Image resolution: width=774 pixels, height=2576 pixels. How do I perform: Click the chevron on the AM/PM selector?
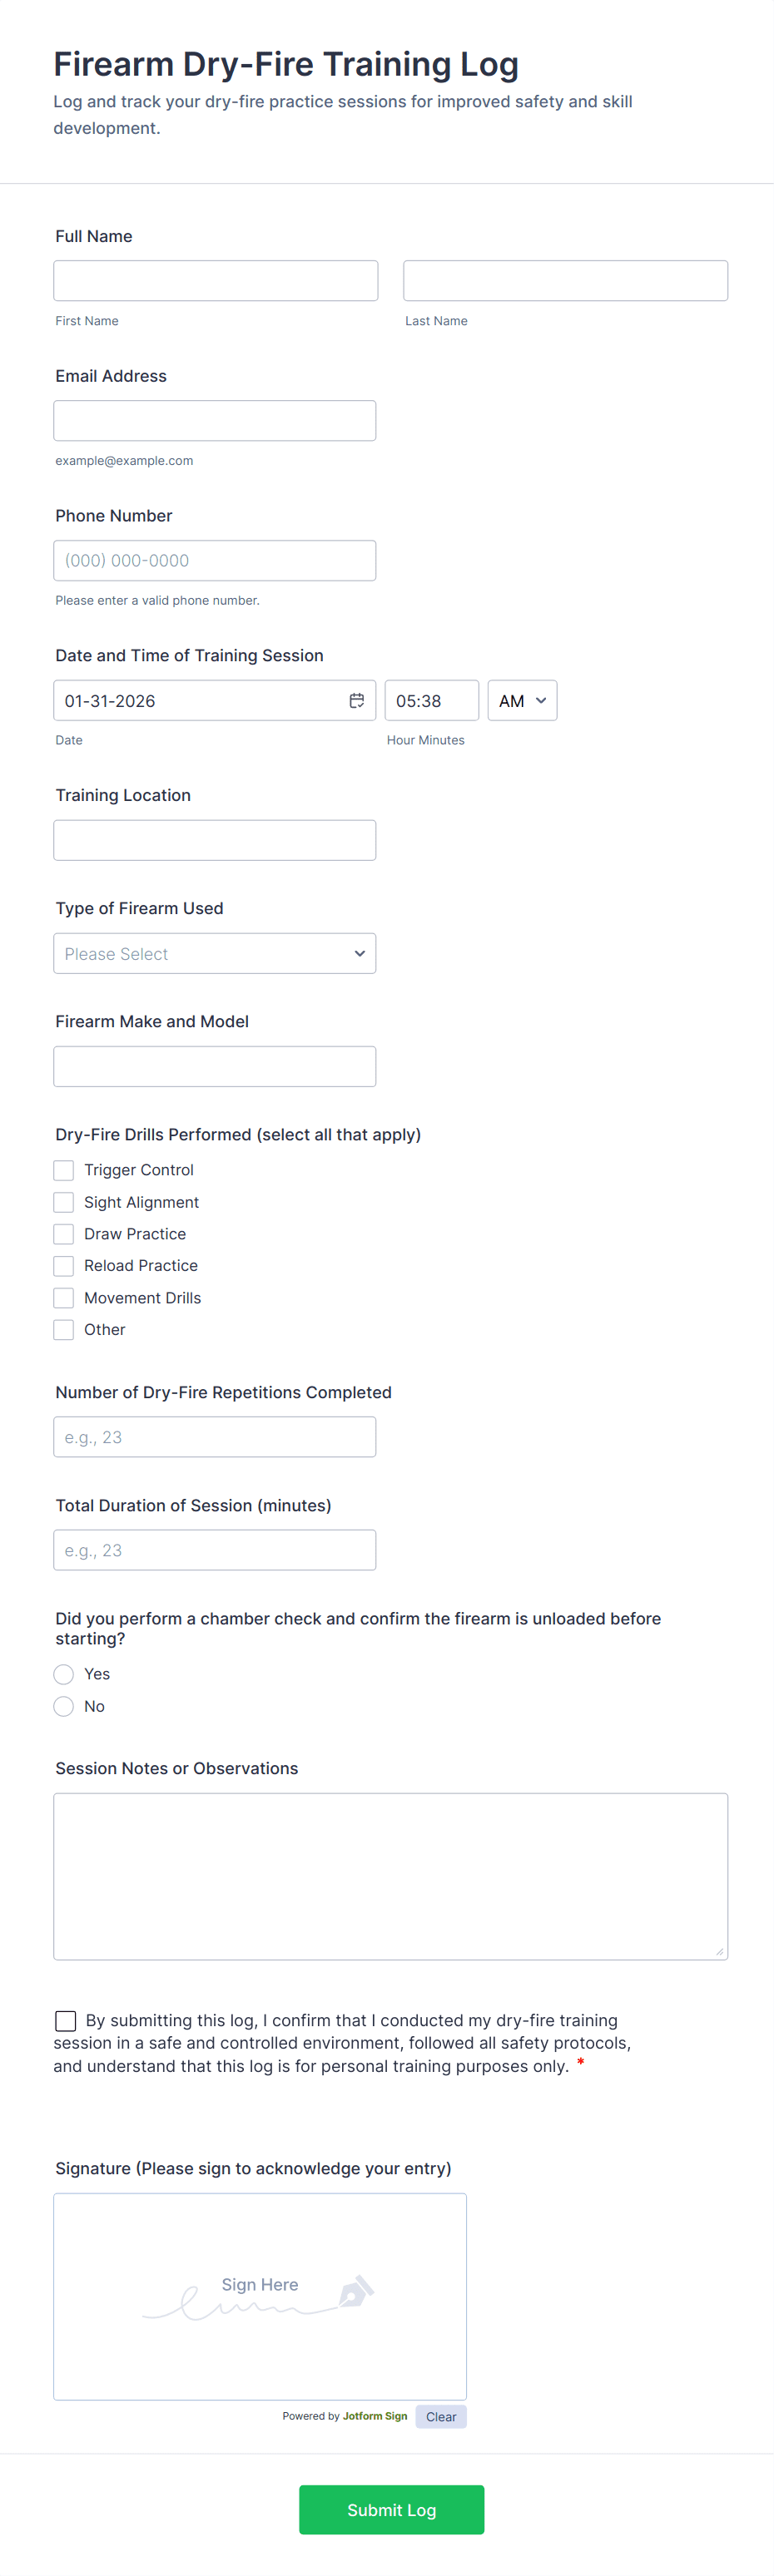[x=539, y=700]
